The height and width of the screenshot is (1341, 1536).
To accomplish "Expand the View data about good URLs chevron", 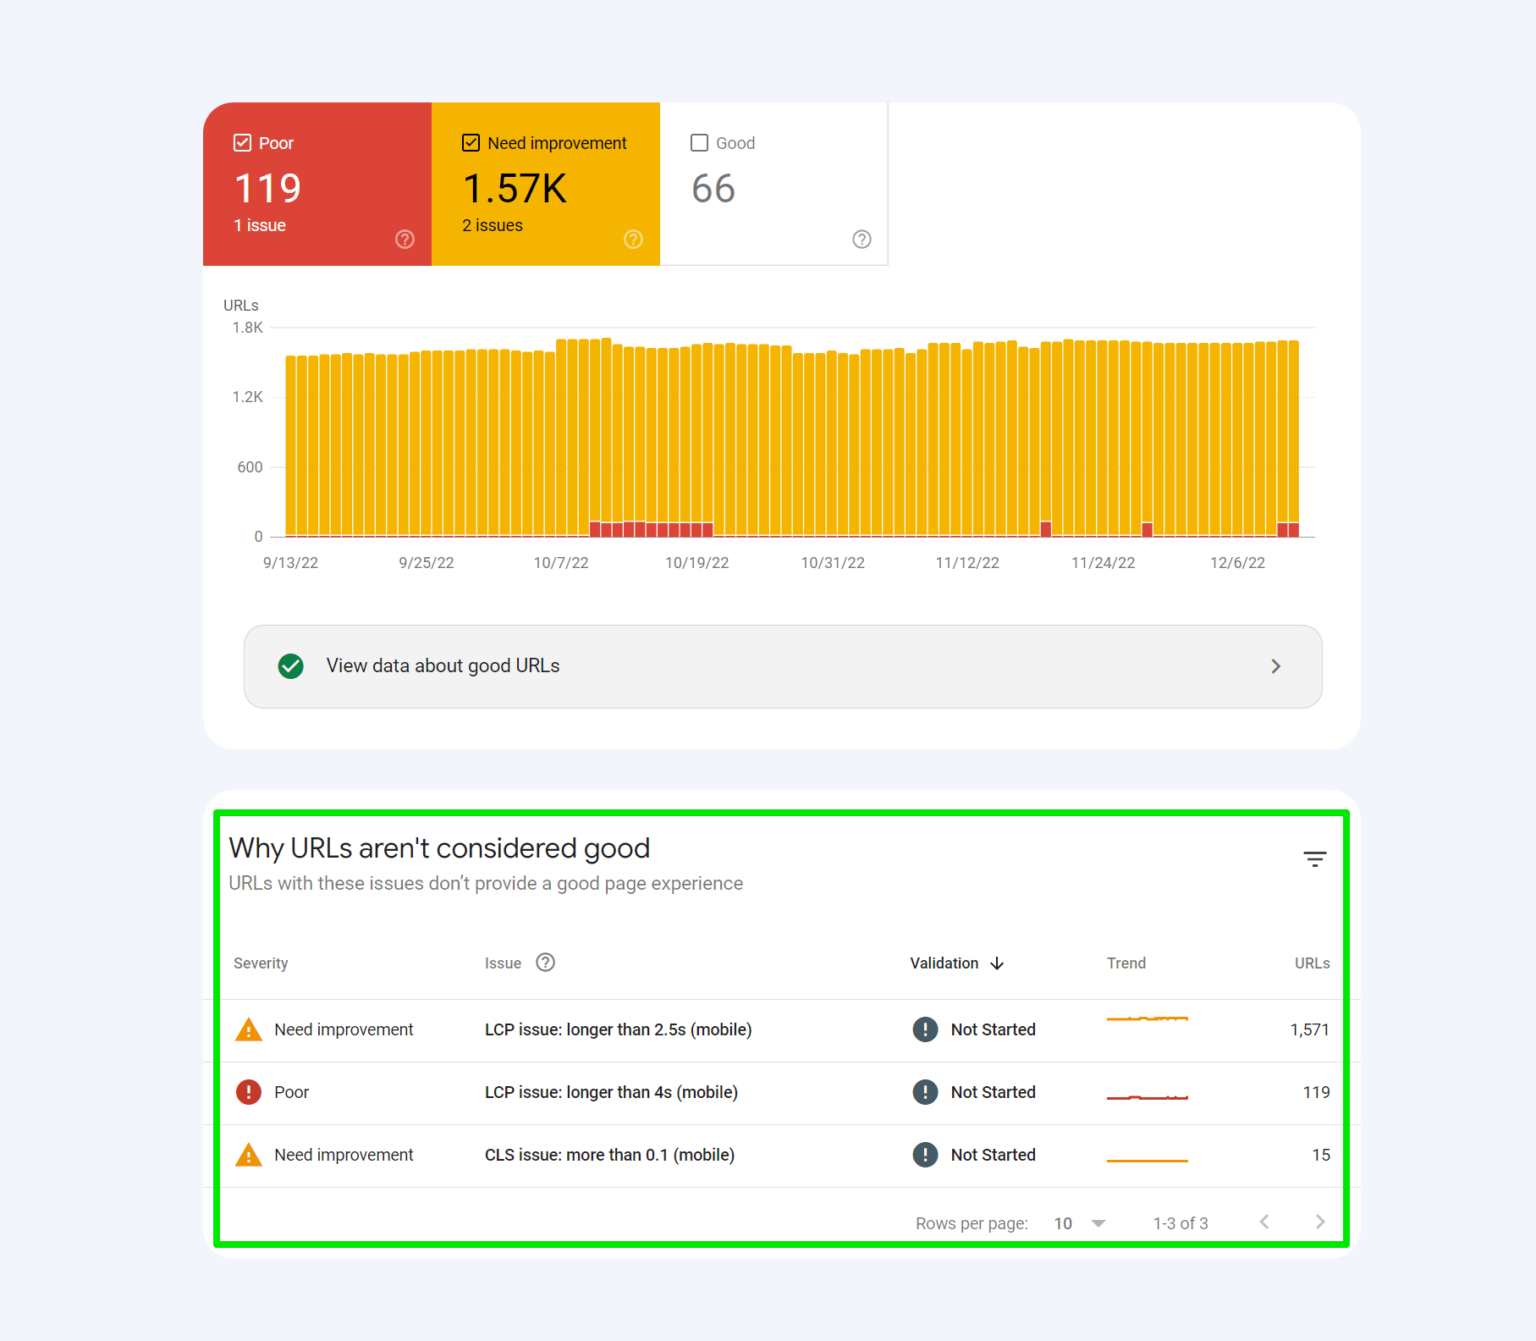I will (x=1276, y=666).
